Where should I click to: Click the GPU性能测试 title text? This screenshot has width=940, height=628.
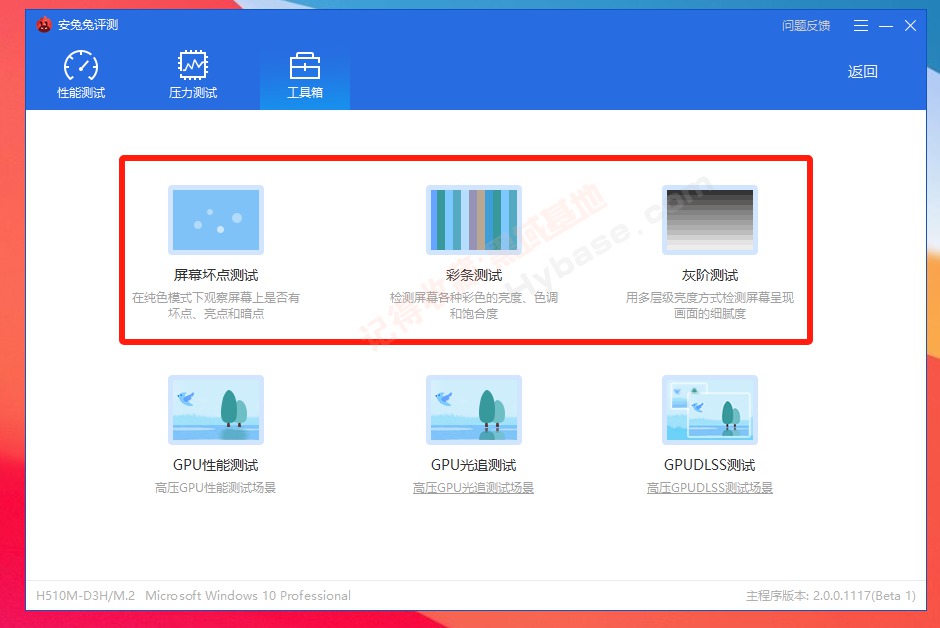click(216, 465)
